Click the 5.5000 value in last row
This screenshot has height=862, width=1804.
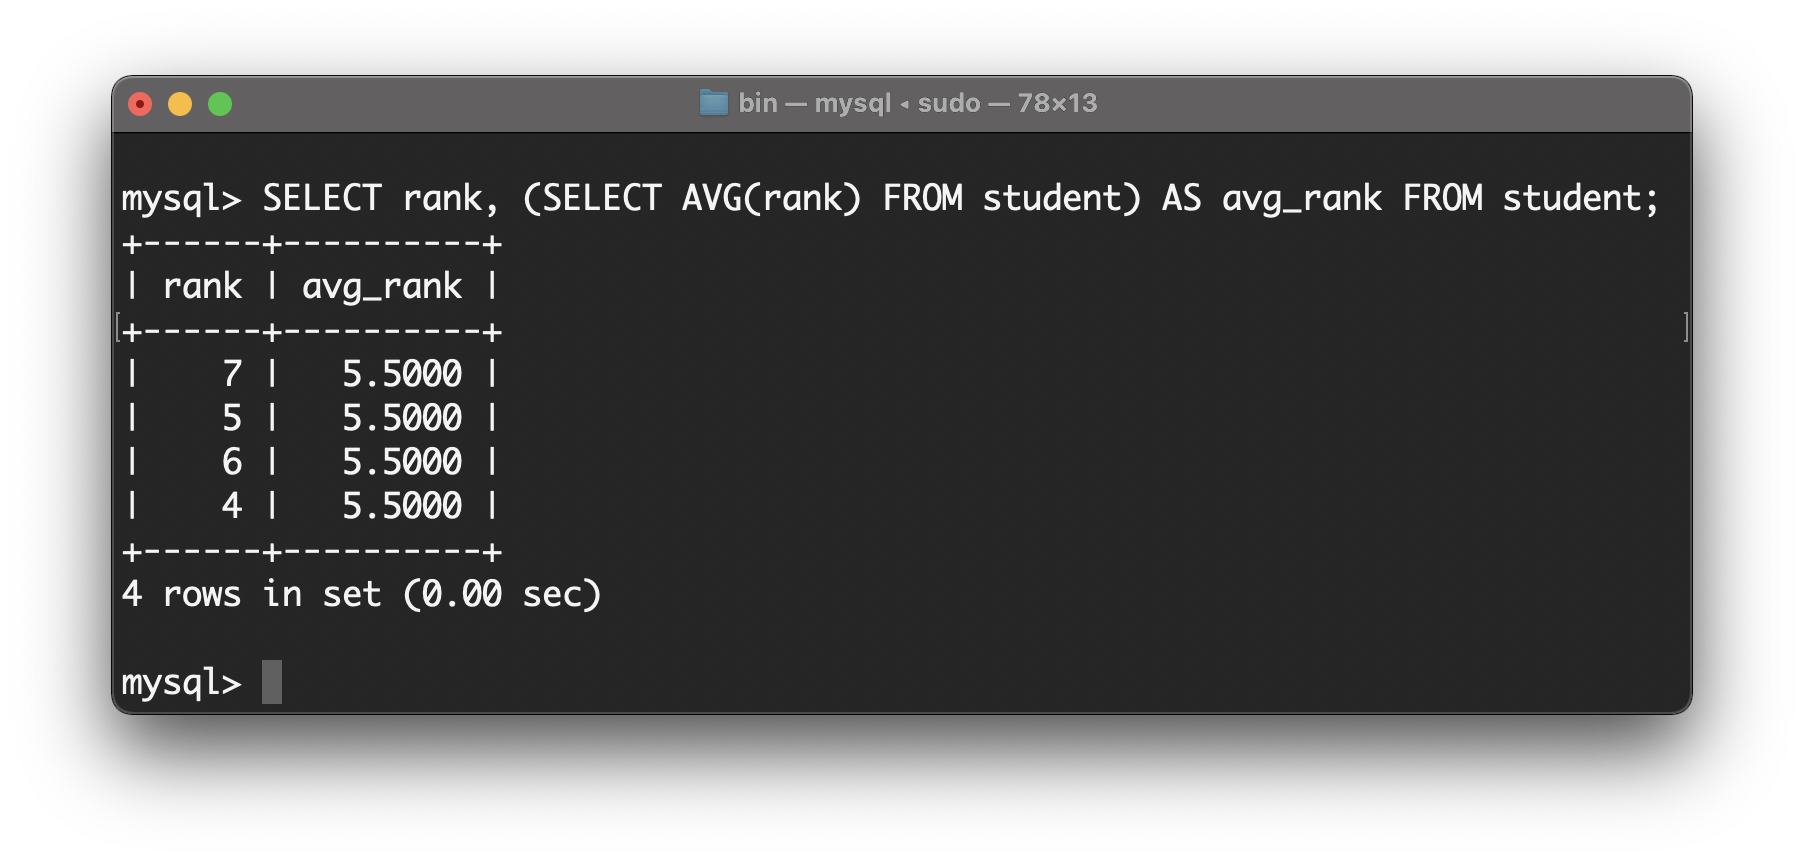click(x=402, y=506)
